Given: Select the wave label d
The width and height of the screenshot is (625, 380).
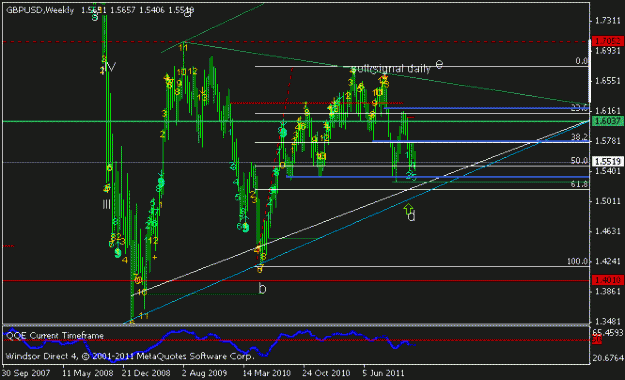Looking at the screenshot, I should [412, 216].
